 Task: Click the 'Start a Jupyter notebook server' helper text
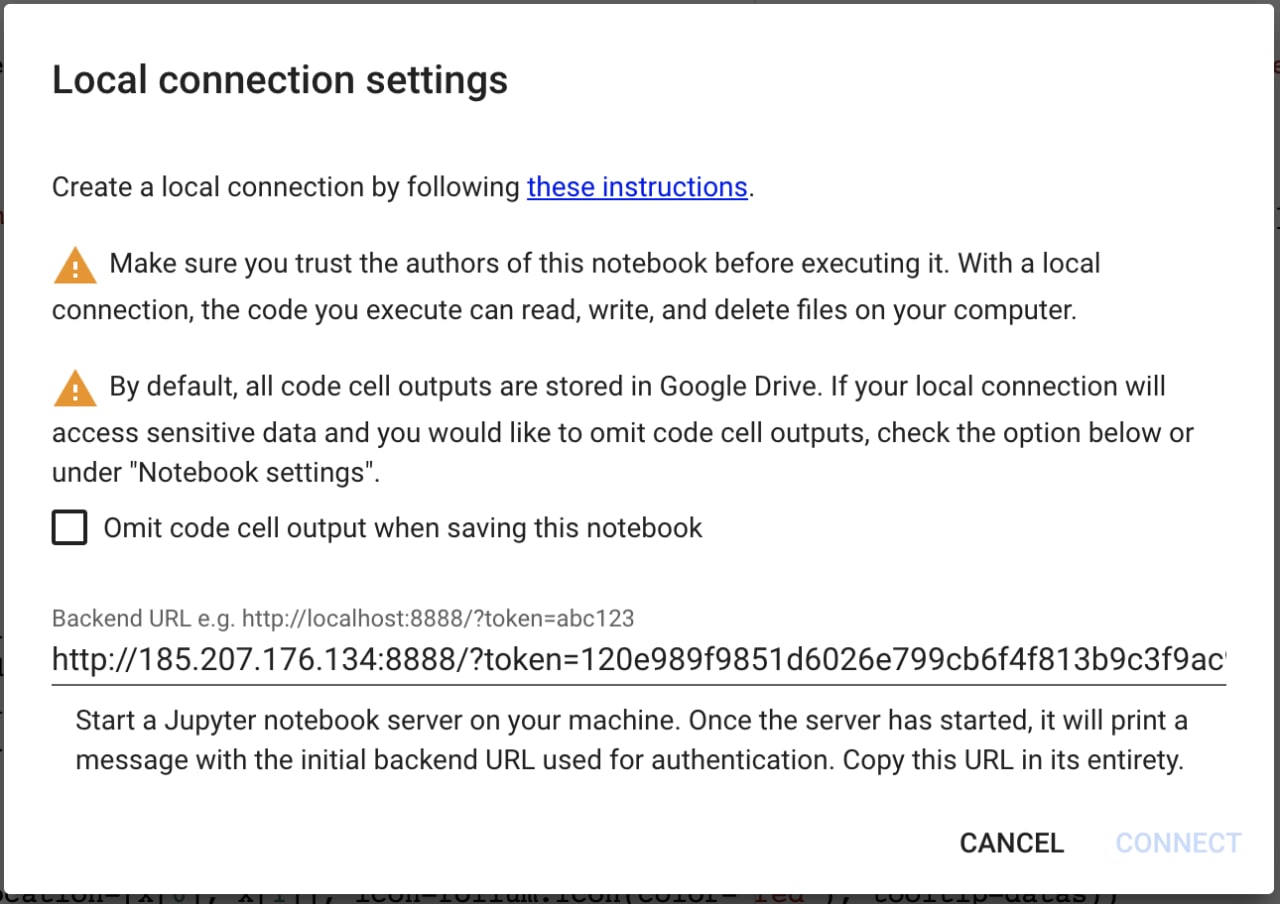click(630, 740)
